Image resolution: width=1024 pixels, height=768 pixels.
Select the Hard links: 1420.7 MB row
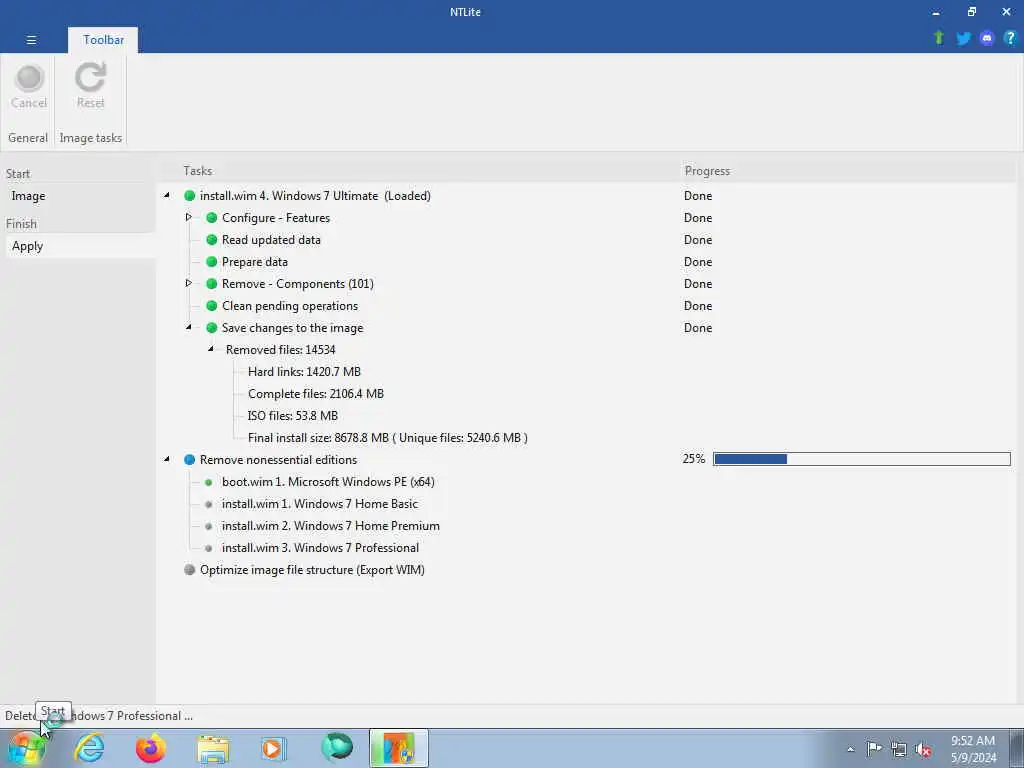tap(304, 372)
